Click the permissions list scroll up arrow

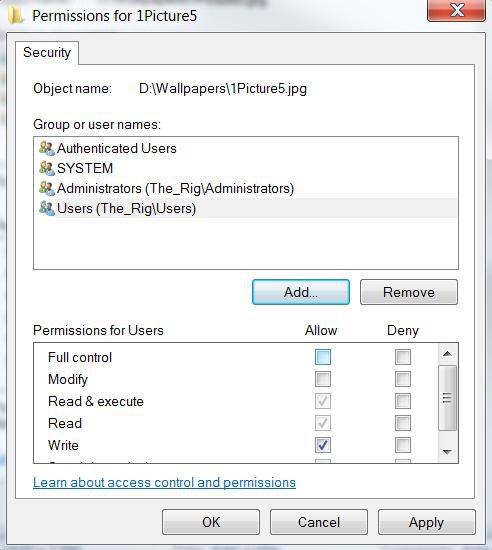(447, 354)
